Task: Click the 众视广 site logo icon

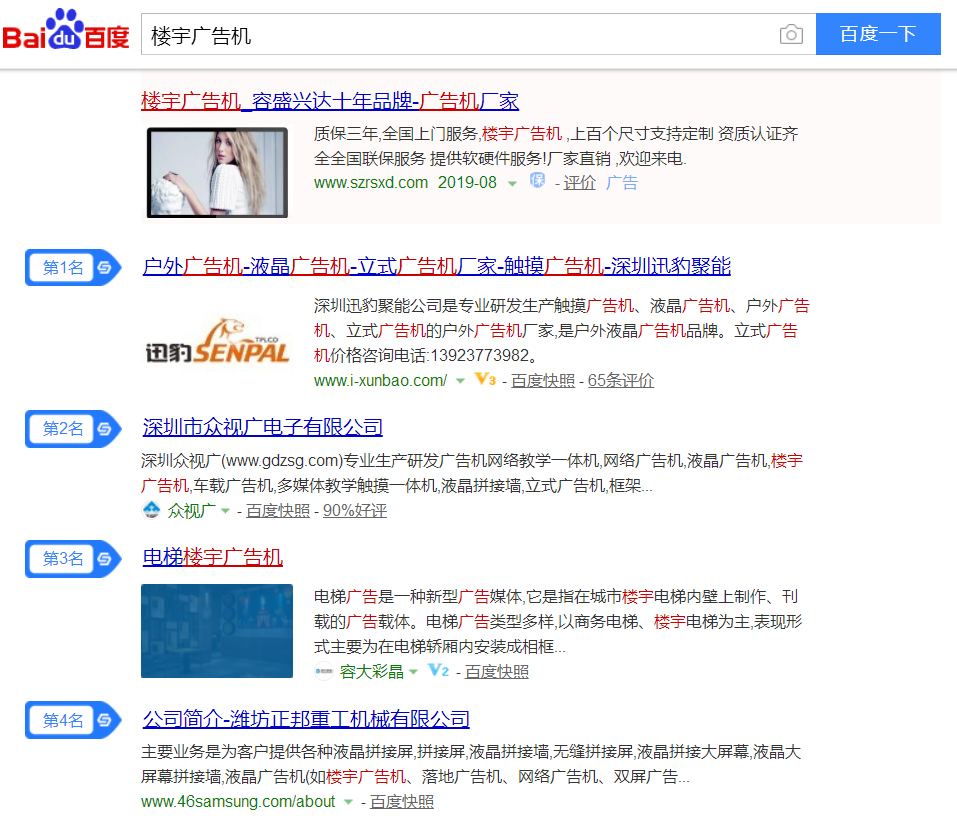Action: (151, 510)
